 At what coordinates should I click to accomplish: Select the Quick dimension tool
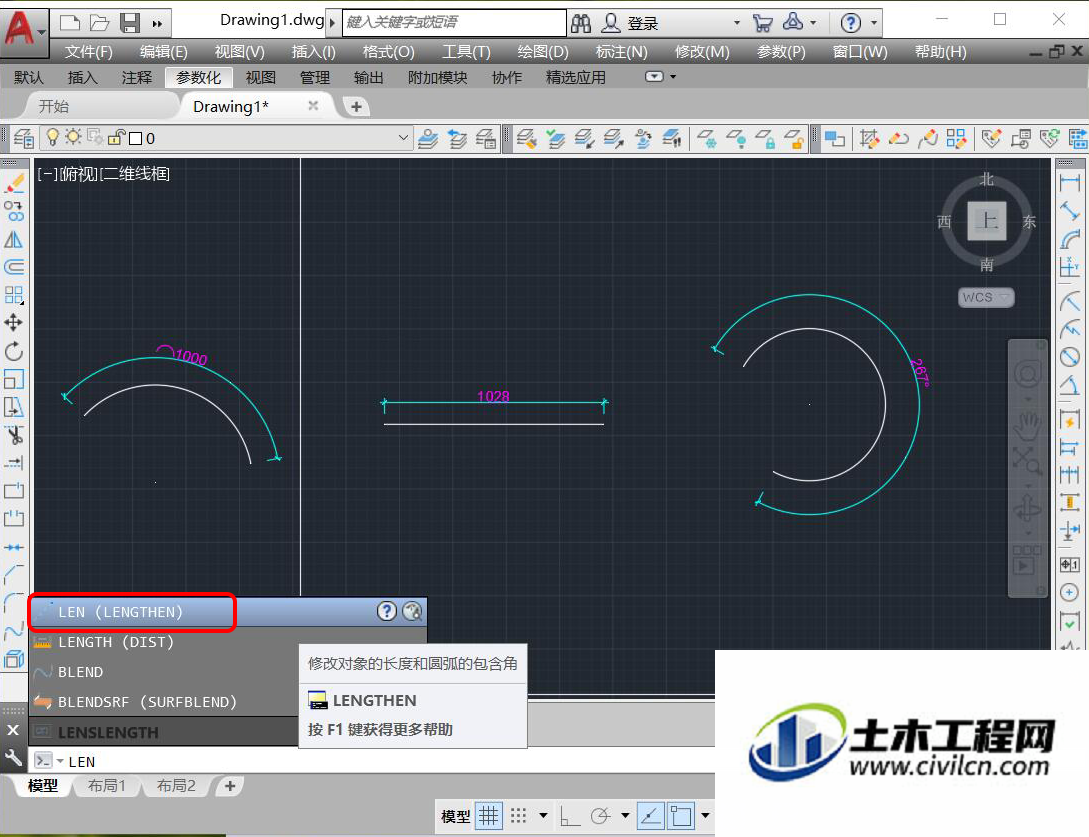(1070, 420)
